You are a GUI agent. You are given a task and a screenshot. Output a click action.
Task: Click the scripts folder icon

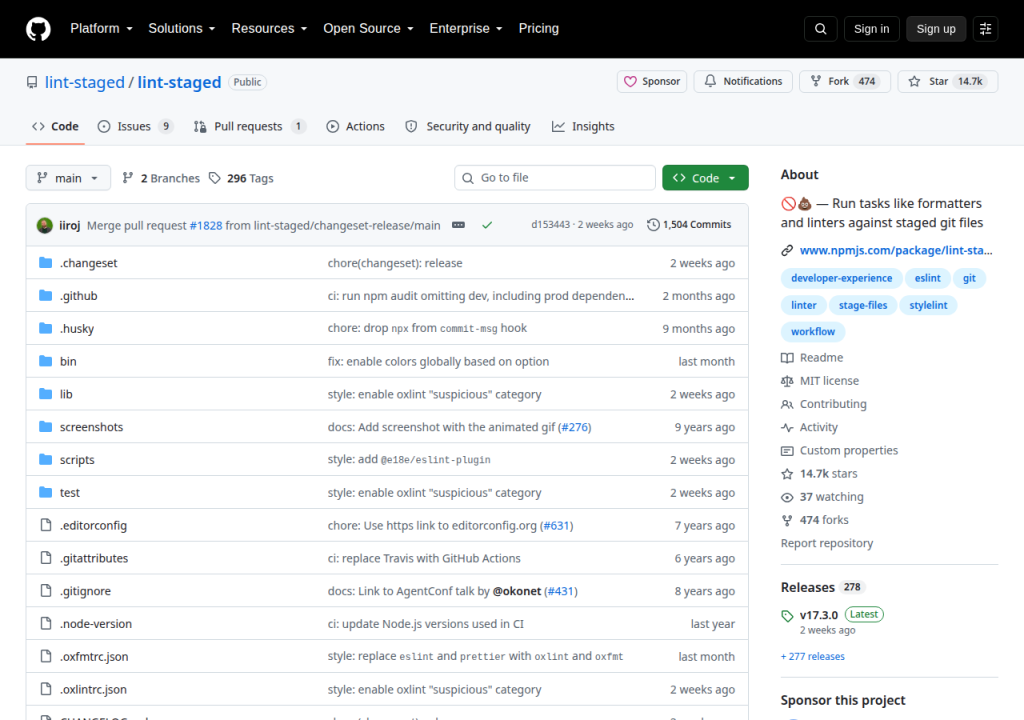coord(46,459)
